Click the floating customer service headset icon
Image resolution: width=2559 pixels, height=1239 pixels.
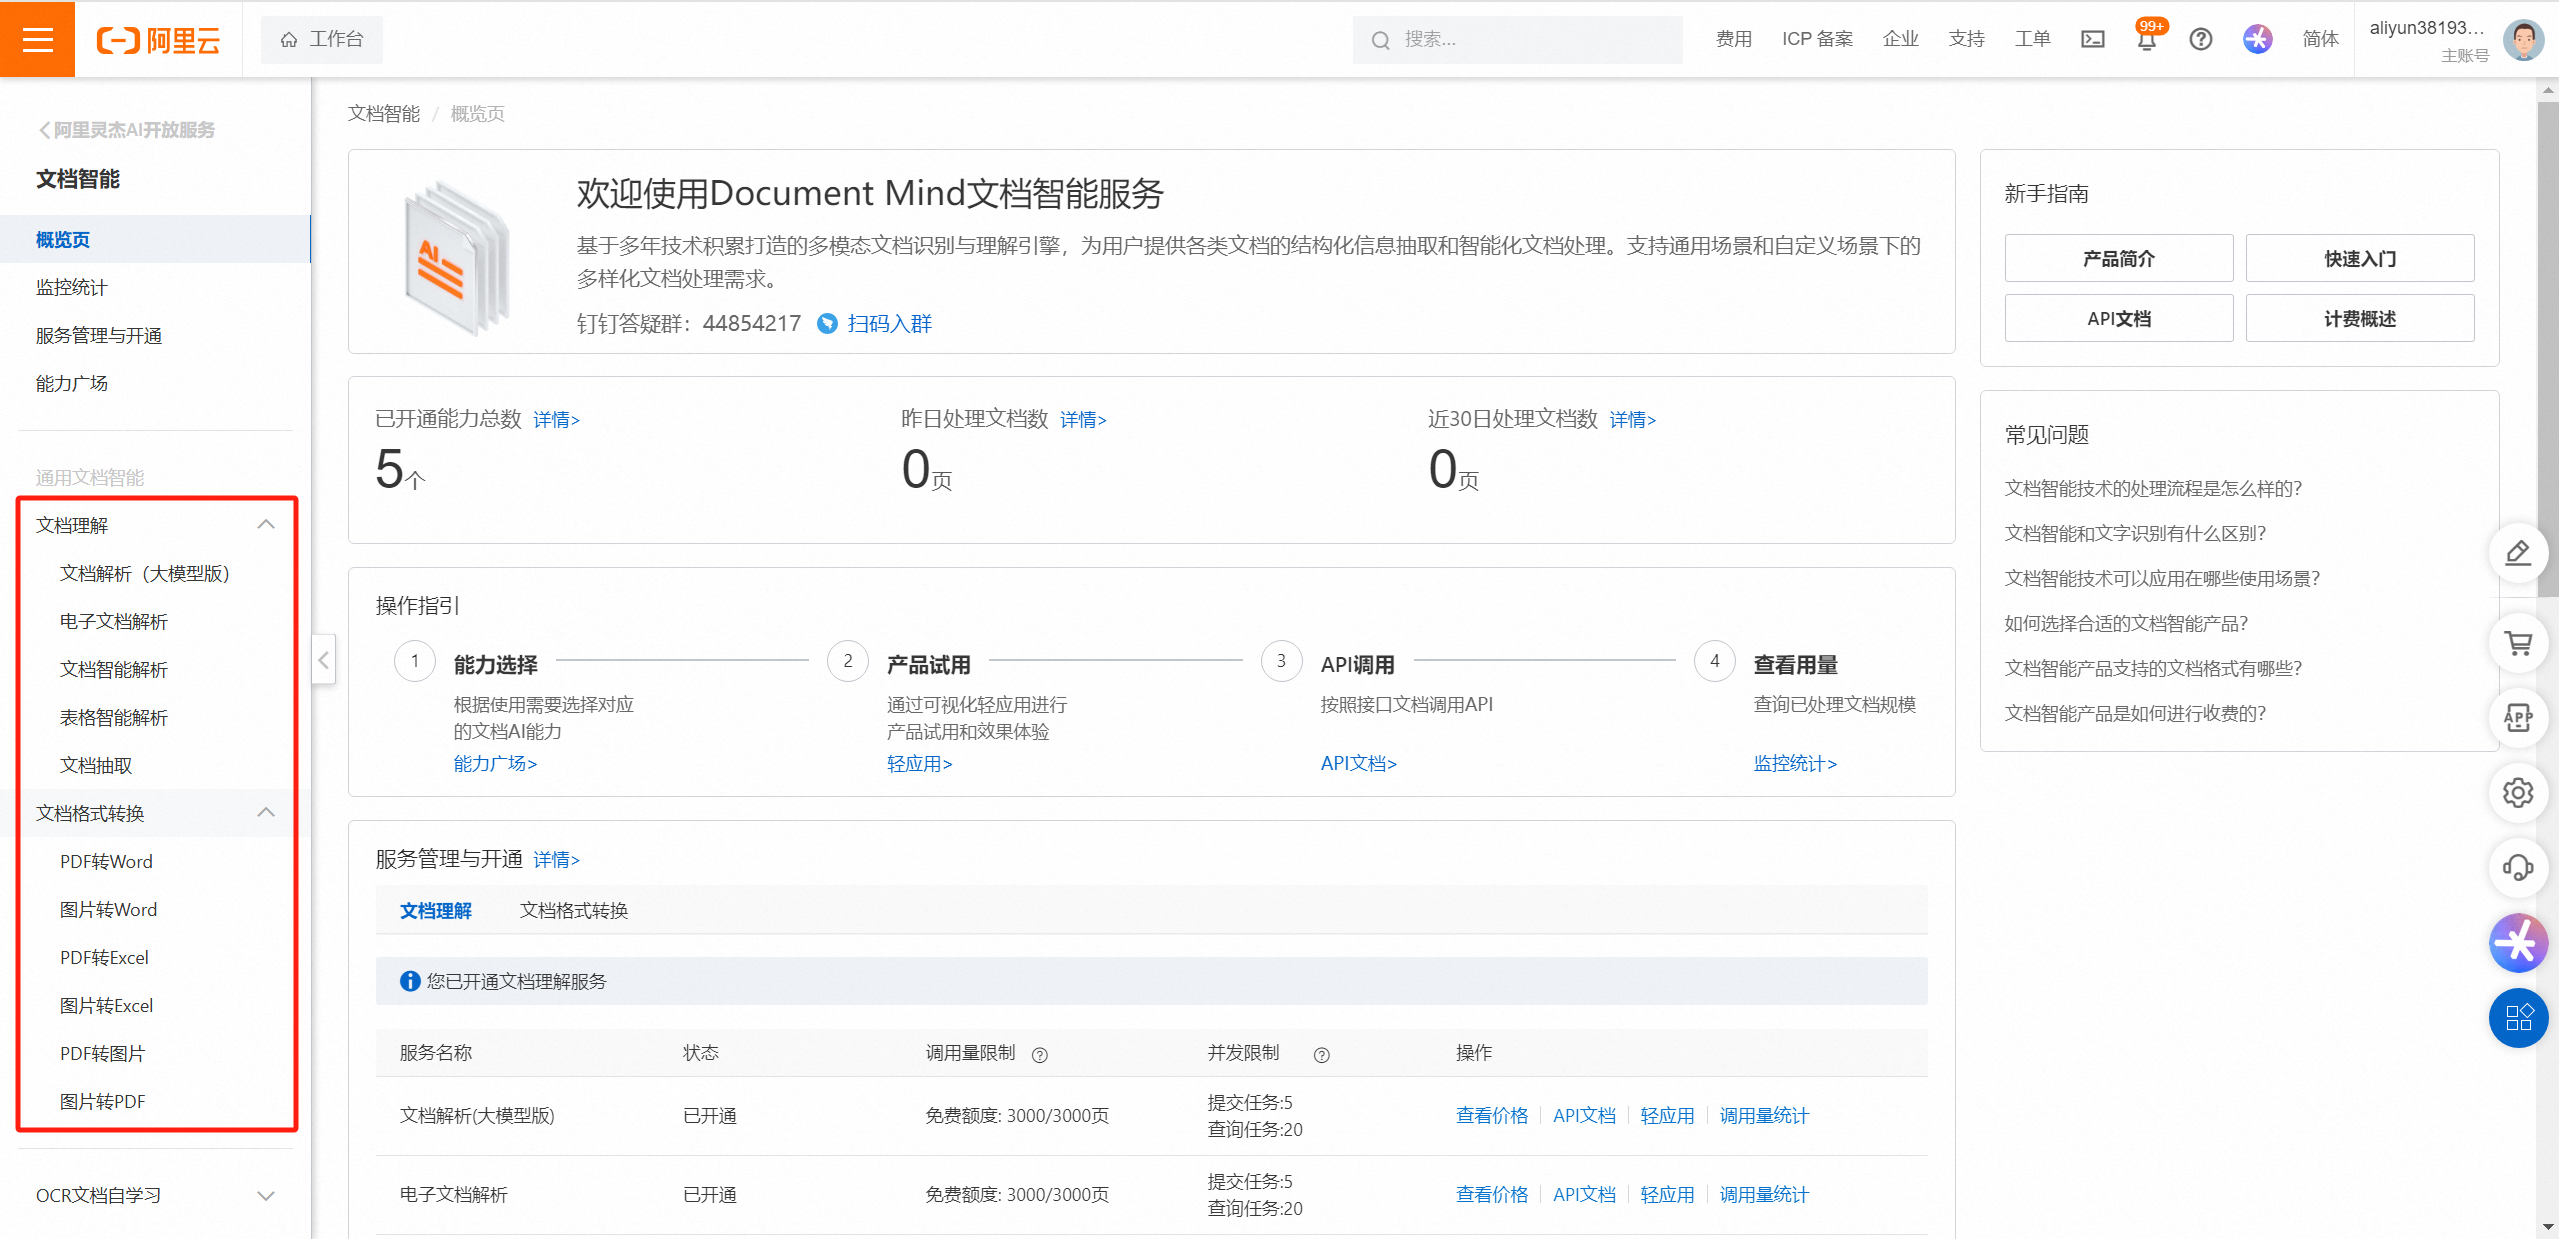pos(2518,867)
